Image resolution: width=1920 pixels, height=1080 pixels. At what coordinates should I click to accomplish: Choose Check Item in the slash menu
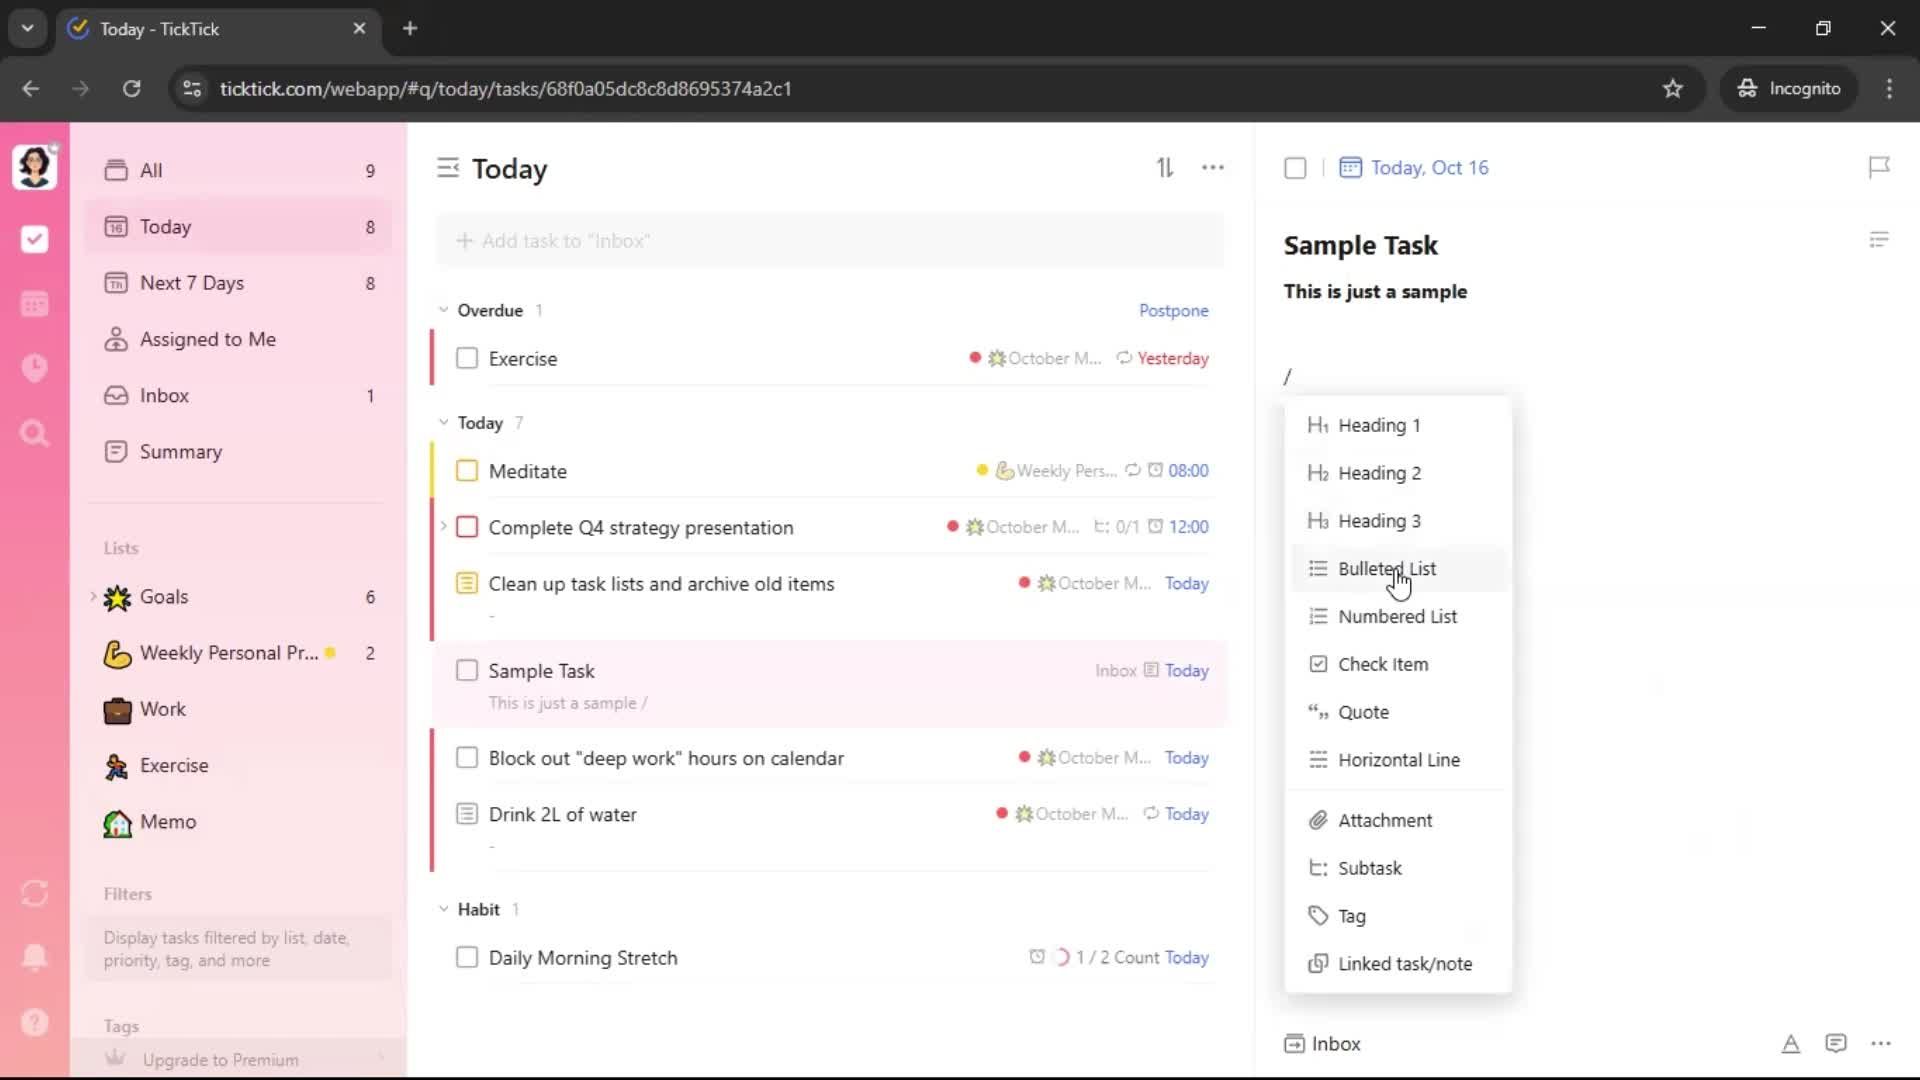tap(1382, 664)
